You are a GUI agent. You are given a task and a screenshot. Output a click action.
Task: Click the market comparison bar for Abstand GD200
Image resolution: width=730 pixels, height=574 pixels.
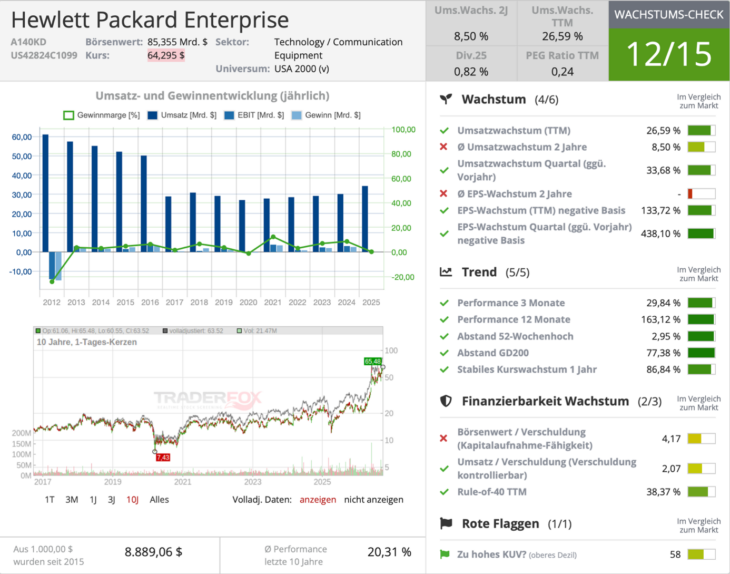(701, 353)
